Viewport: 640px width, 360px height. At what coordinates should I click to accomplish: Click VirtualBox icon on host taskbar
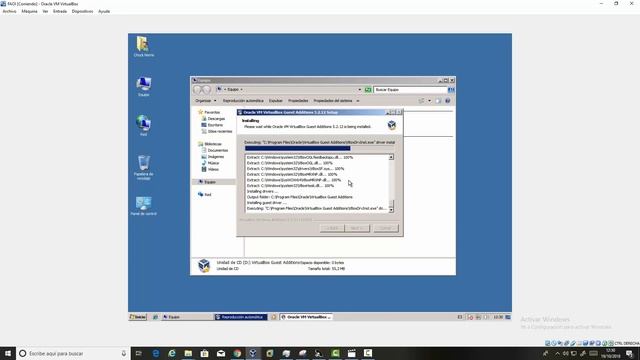click(253, 353)
